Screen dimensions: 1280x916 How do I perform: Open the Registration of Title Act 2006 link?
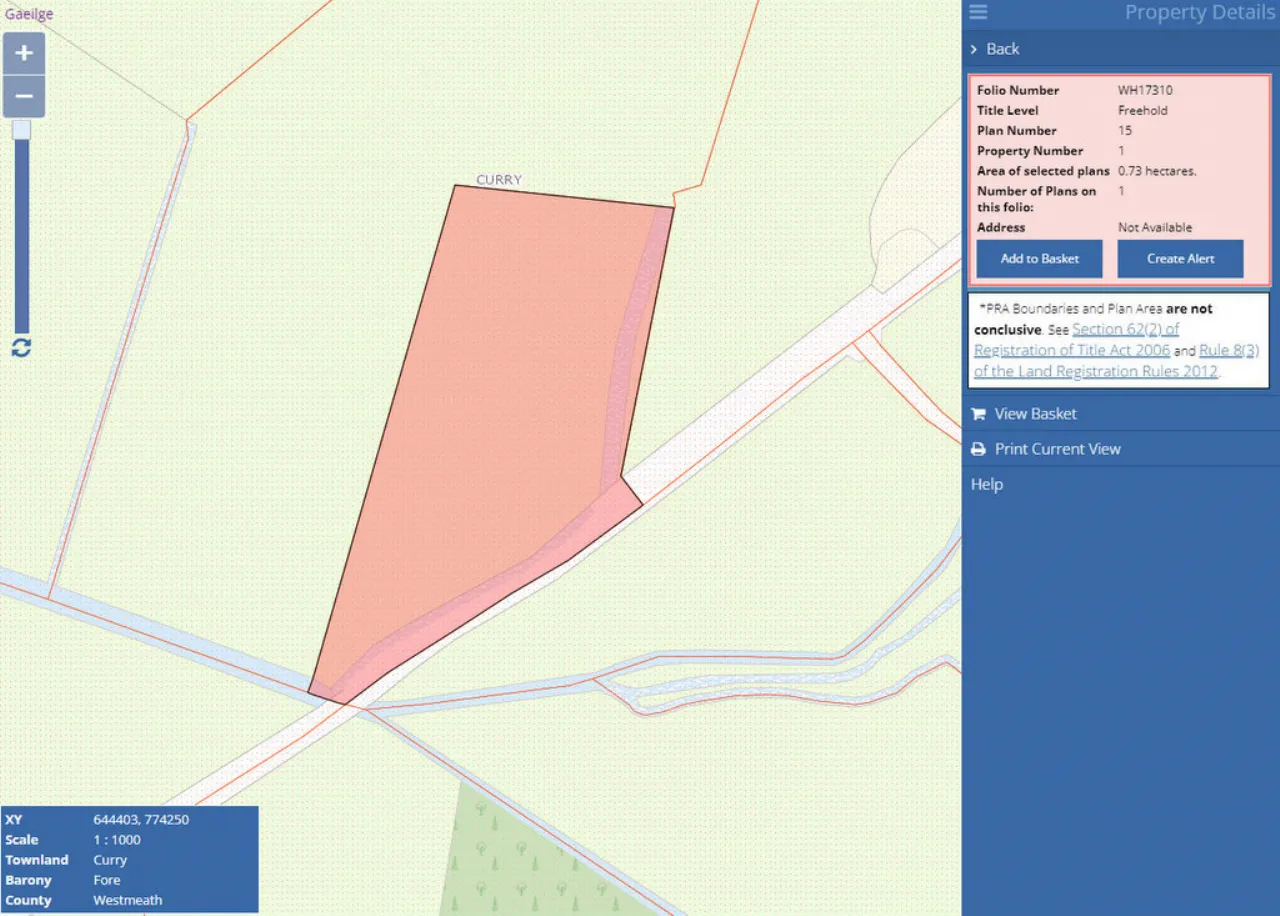click(x=1071, y=350)
